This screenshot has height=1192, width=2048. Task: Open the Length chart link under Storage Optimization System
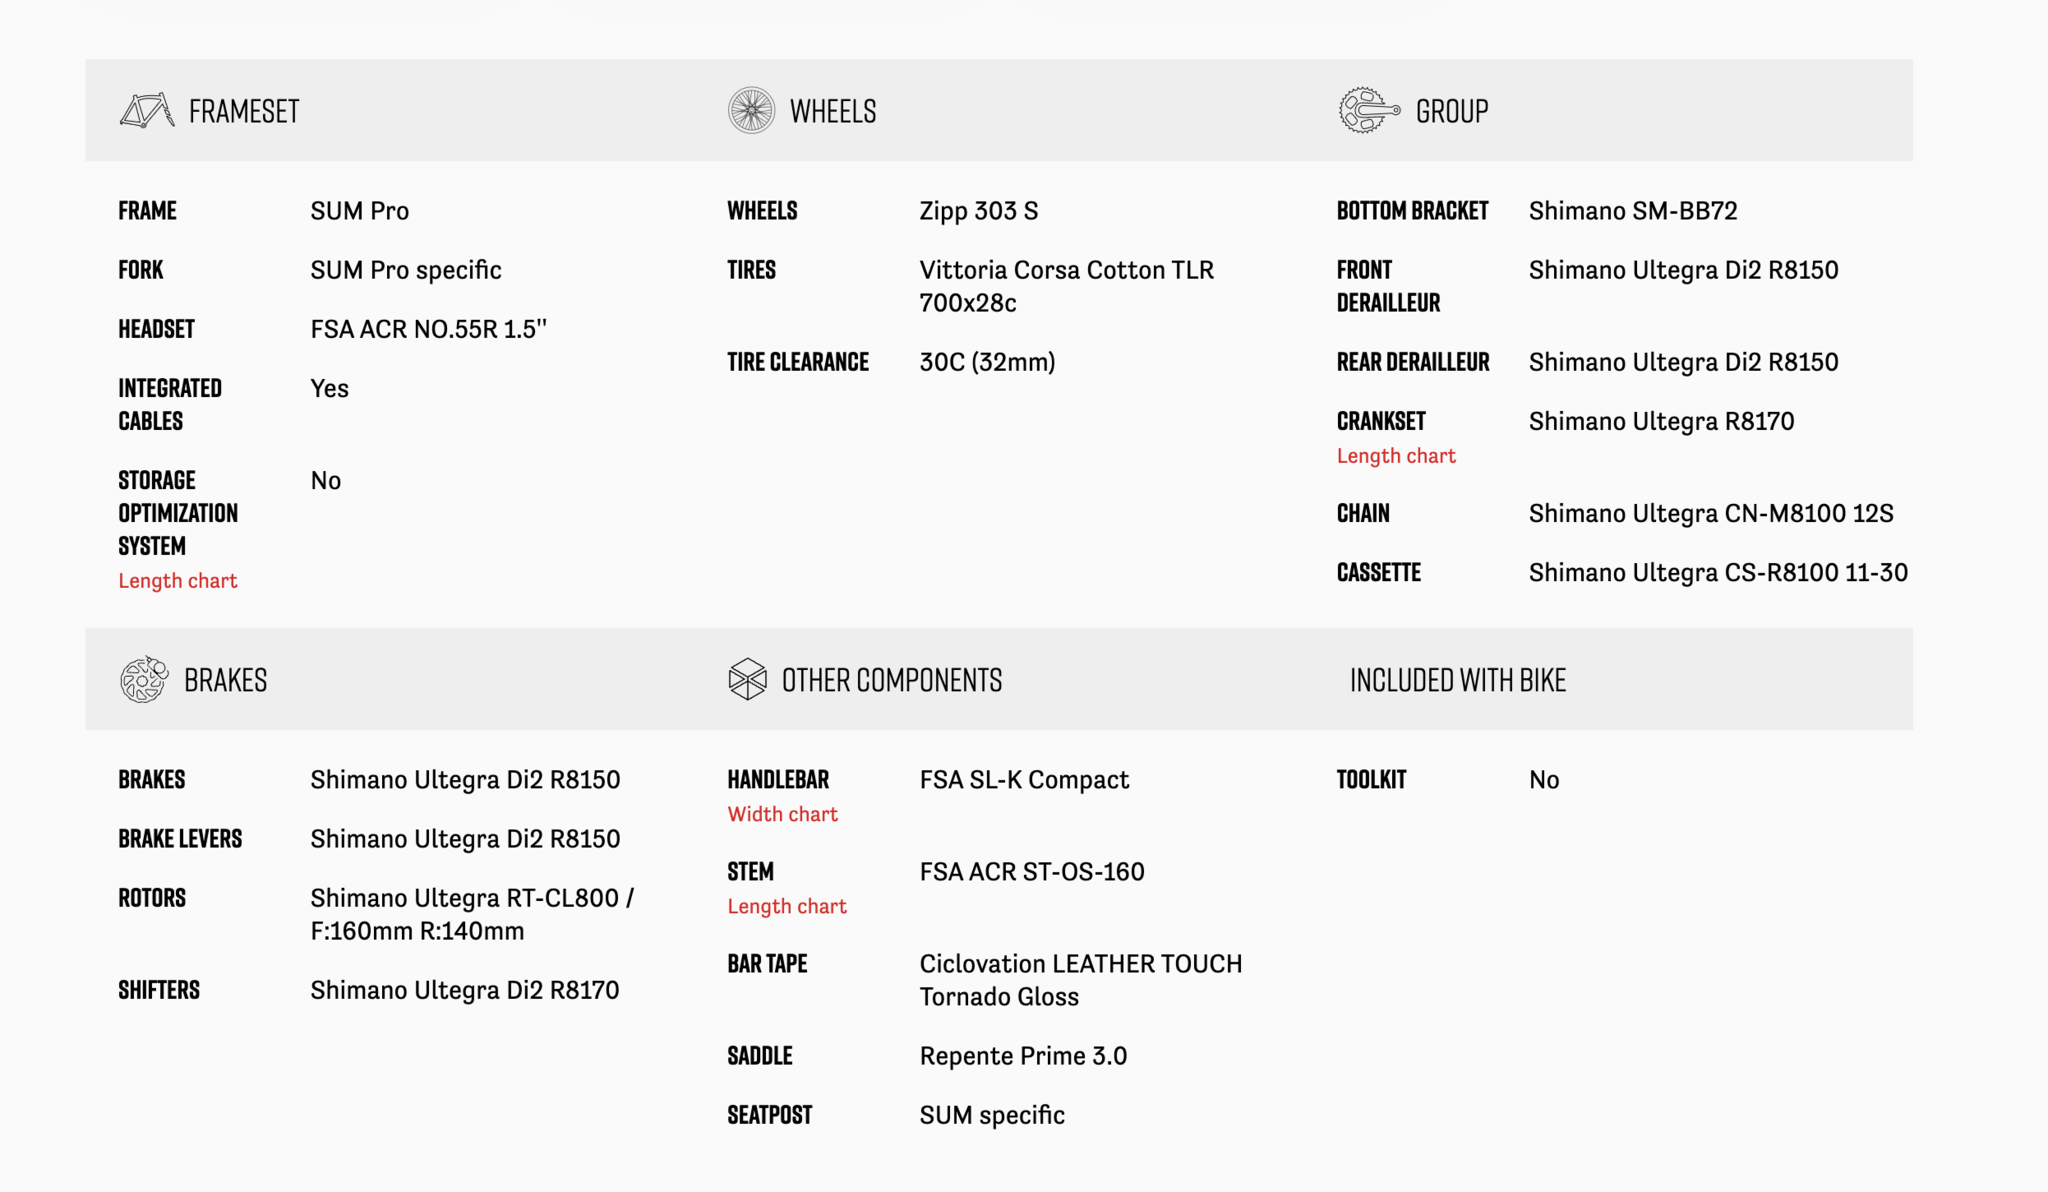(178, 581)
